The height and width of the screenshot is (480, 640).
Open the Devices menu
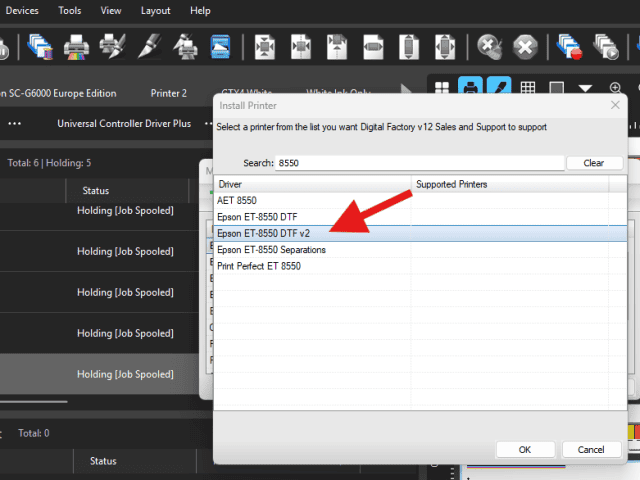coord(23,11)
